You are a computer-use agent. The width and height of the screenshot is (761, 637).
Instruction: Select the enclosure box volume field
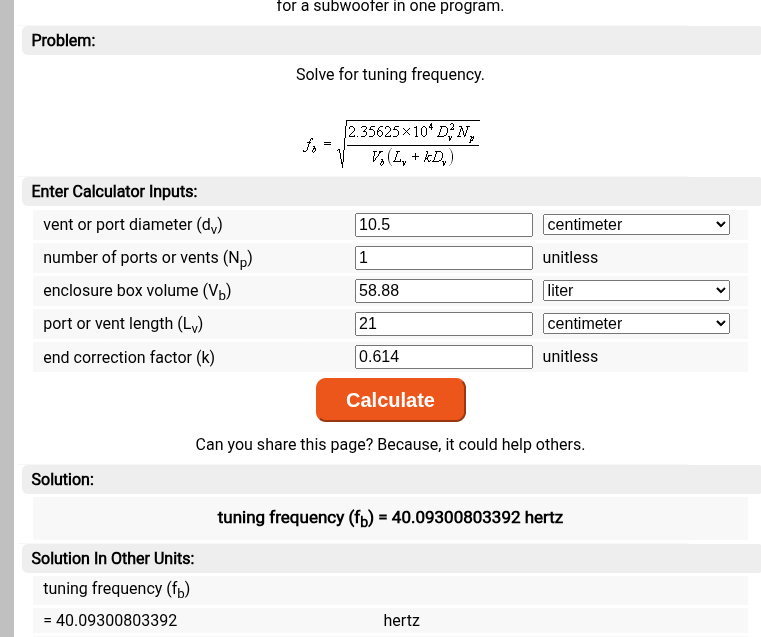pyautogui.click(x=443, y=291)
